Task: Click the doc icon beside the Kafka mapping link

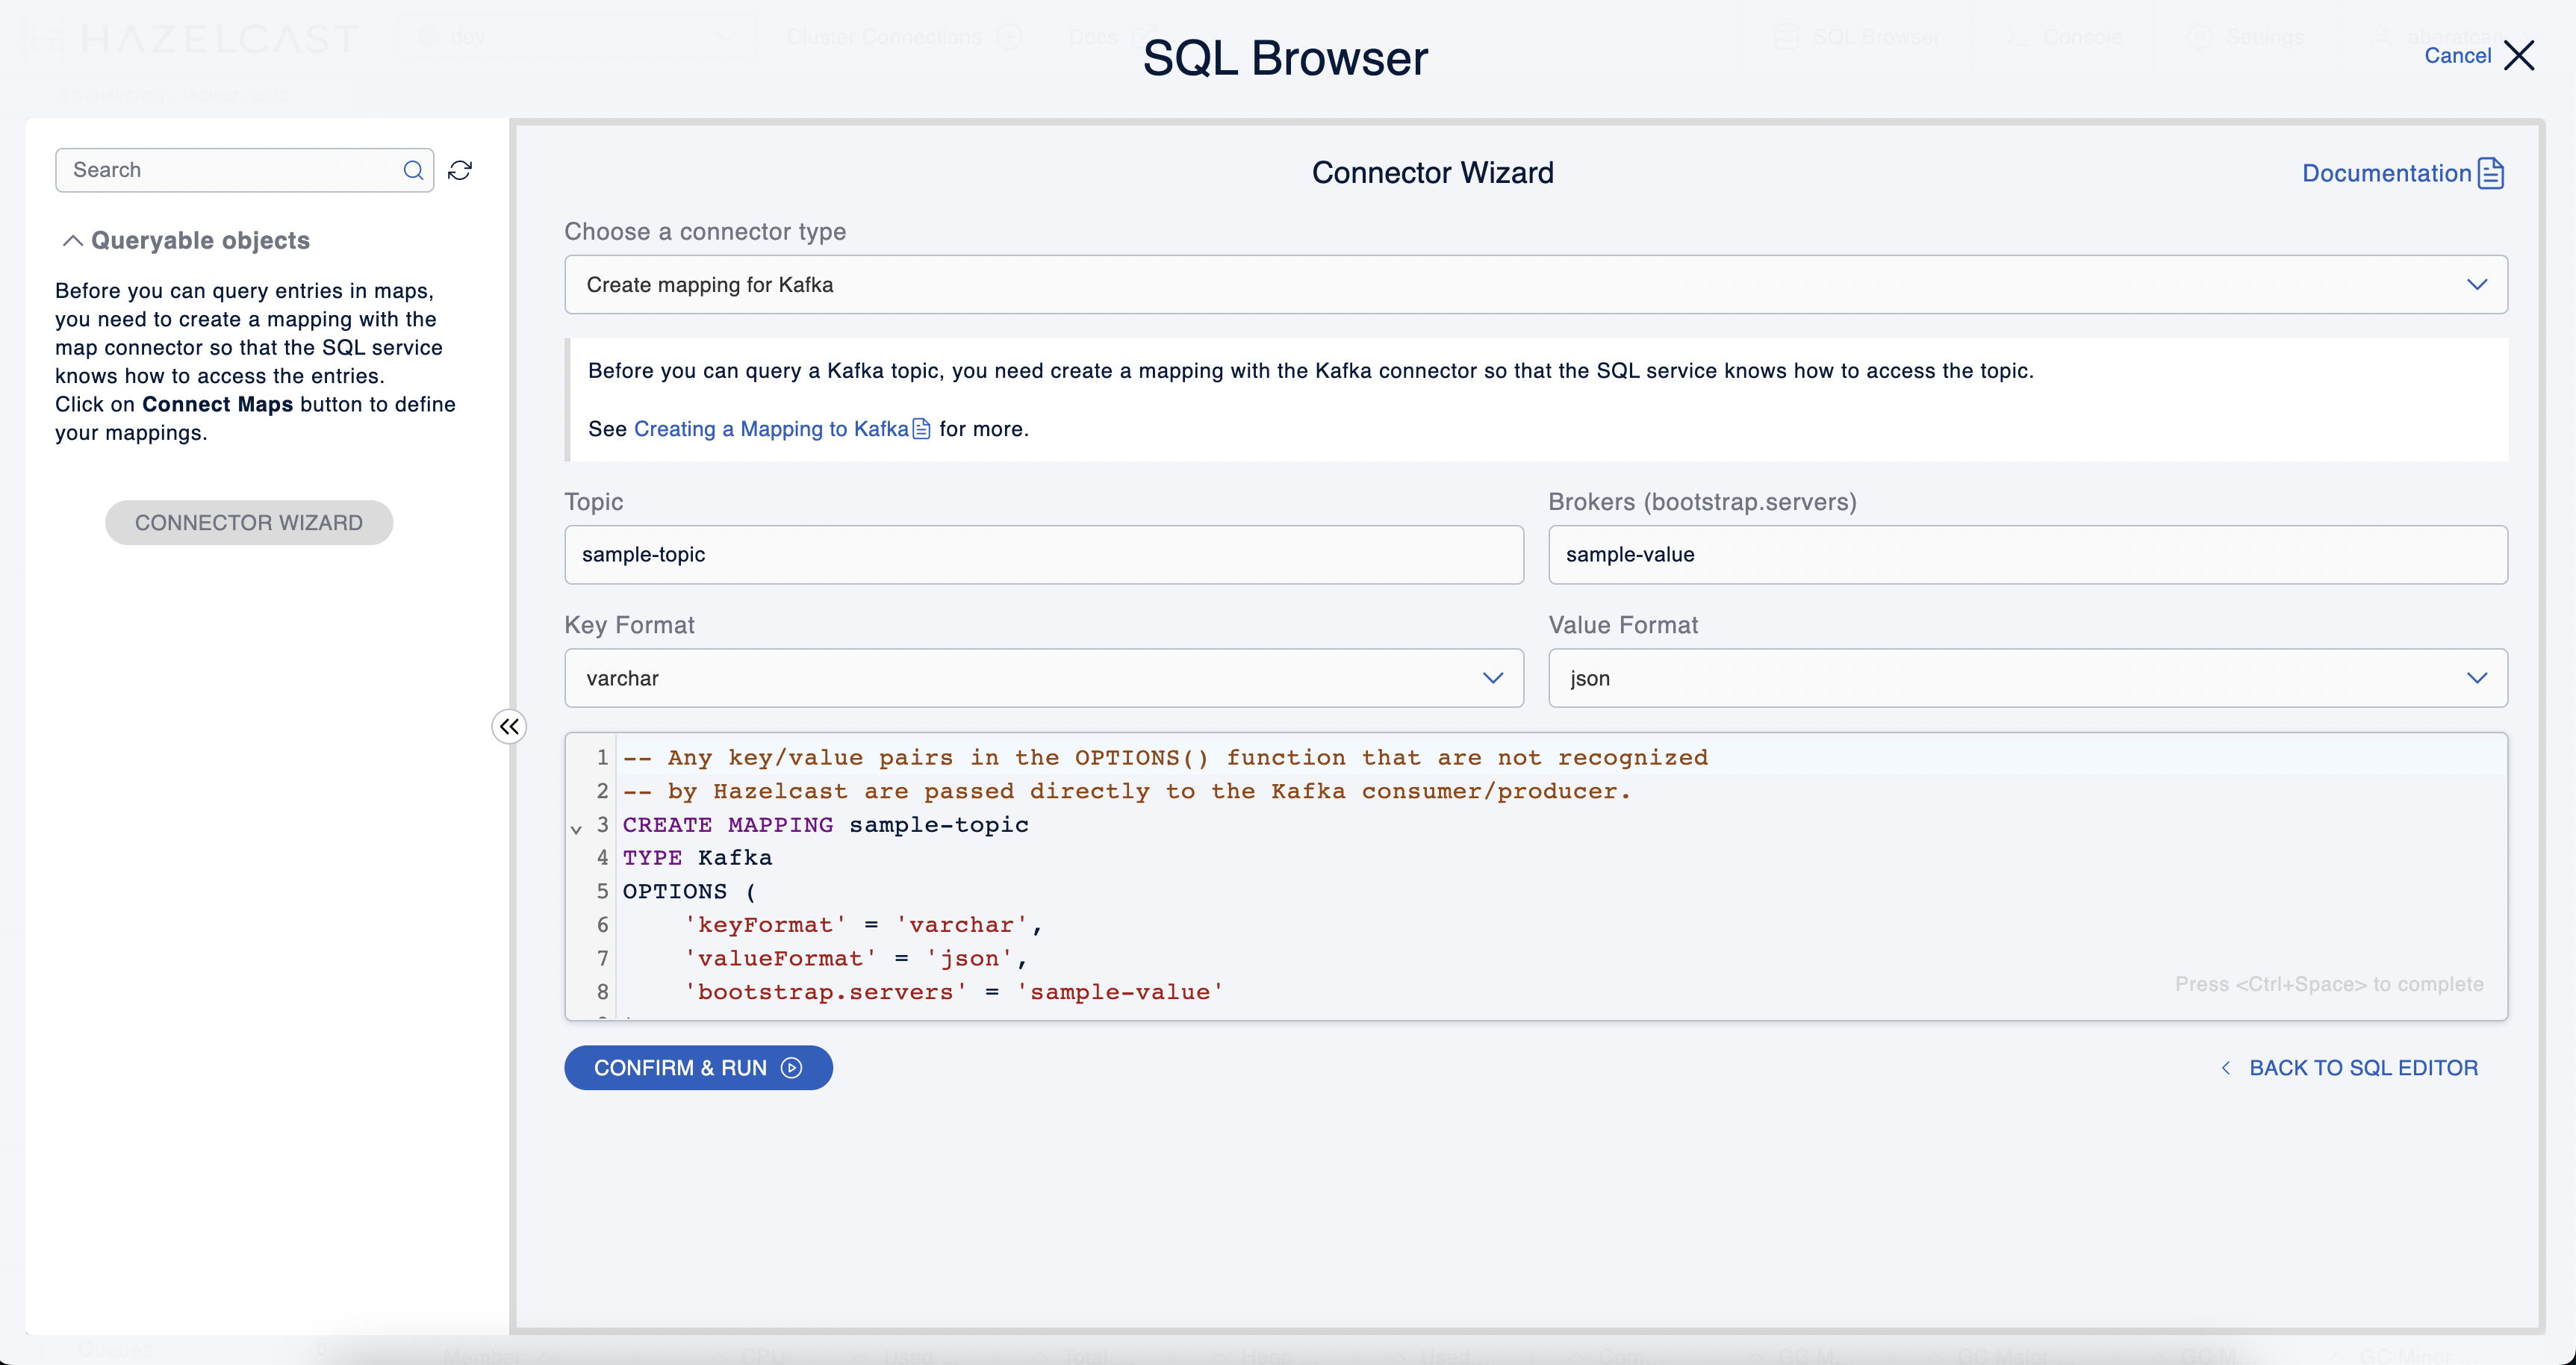Action: coord(921,428)
